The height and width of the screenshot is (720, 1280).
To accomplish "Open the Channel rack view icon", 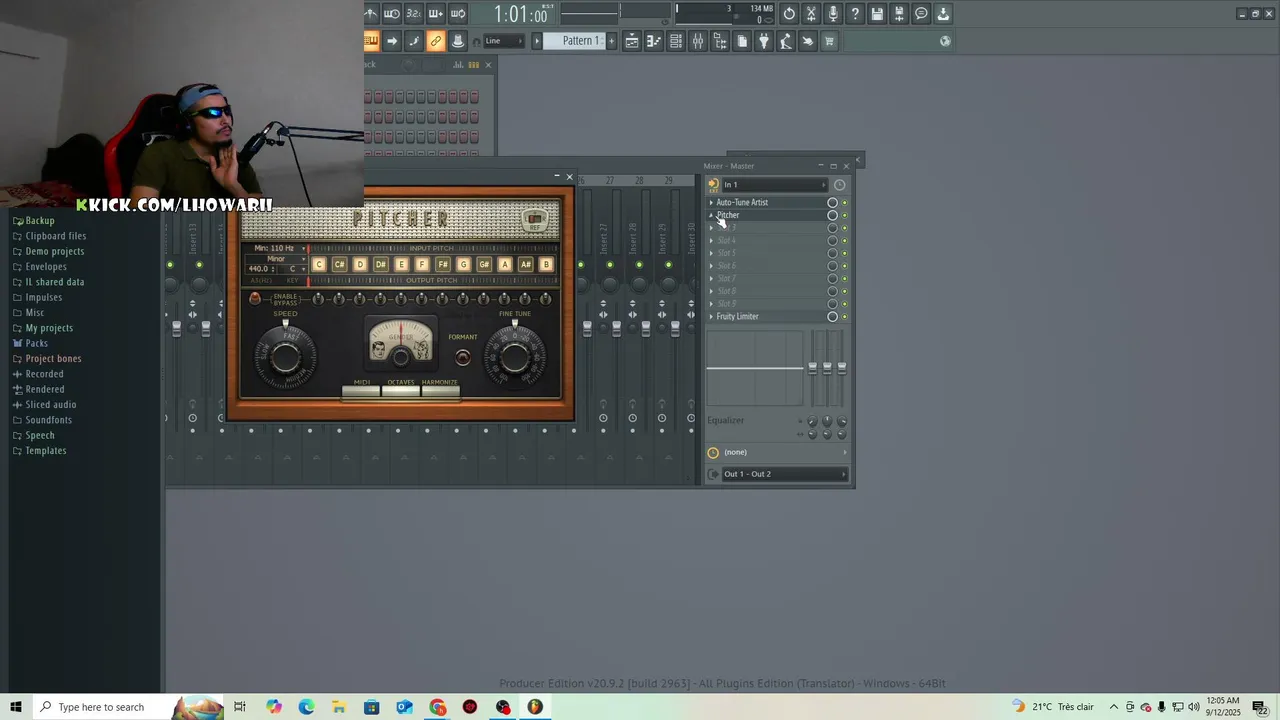I will (676, 41).
